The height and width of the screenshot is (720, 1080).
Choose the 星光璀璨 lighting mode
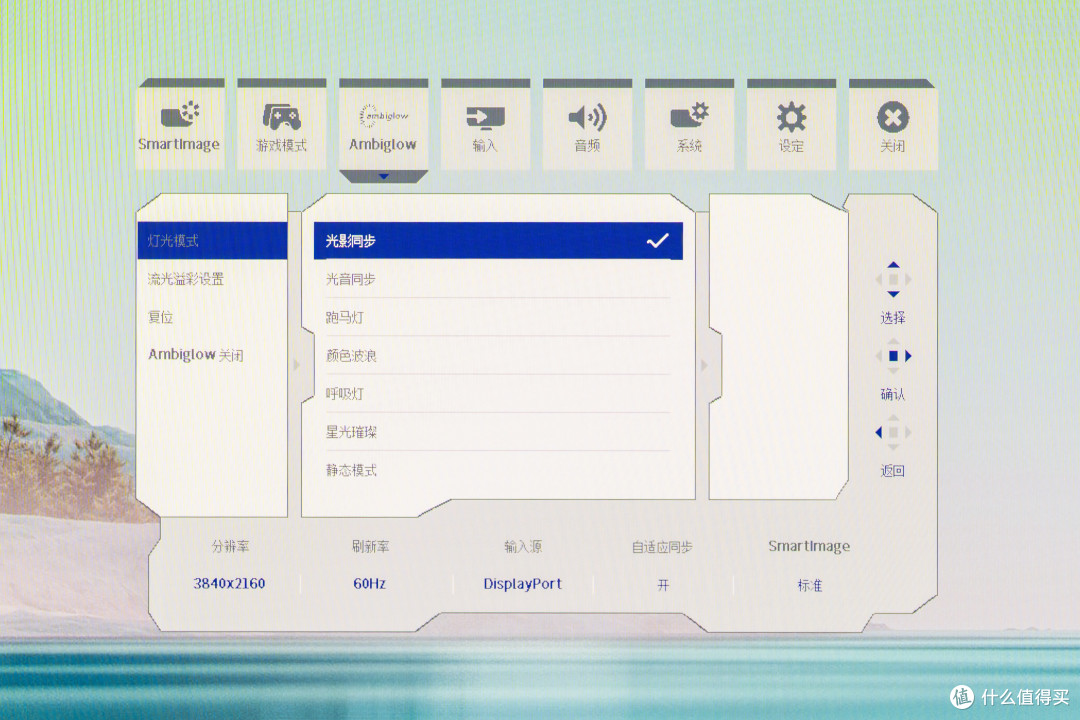[498, 432]
